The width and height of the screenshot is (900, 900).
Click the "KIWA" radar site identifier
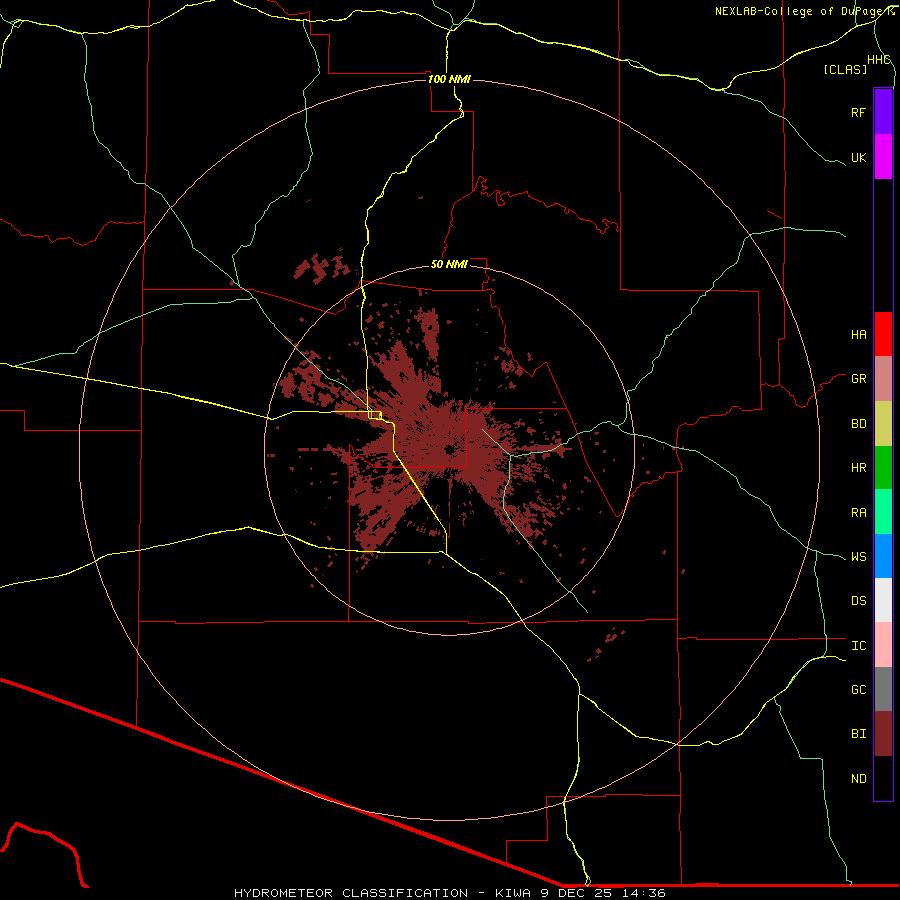click(512, 893)
